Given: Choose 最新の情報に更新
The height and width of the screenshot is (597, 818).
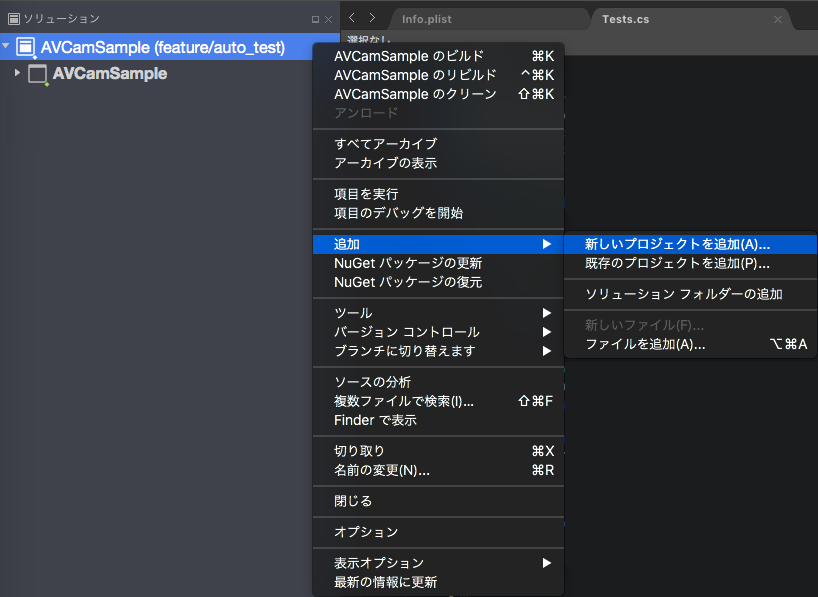Looking at the screenshot, I should 438,582.
